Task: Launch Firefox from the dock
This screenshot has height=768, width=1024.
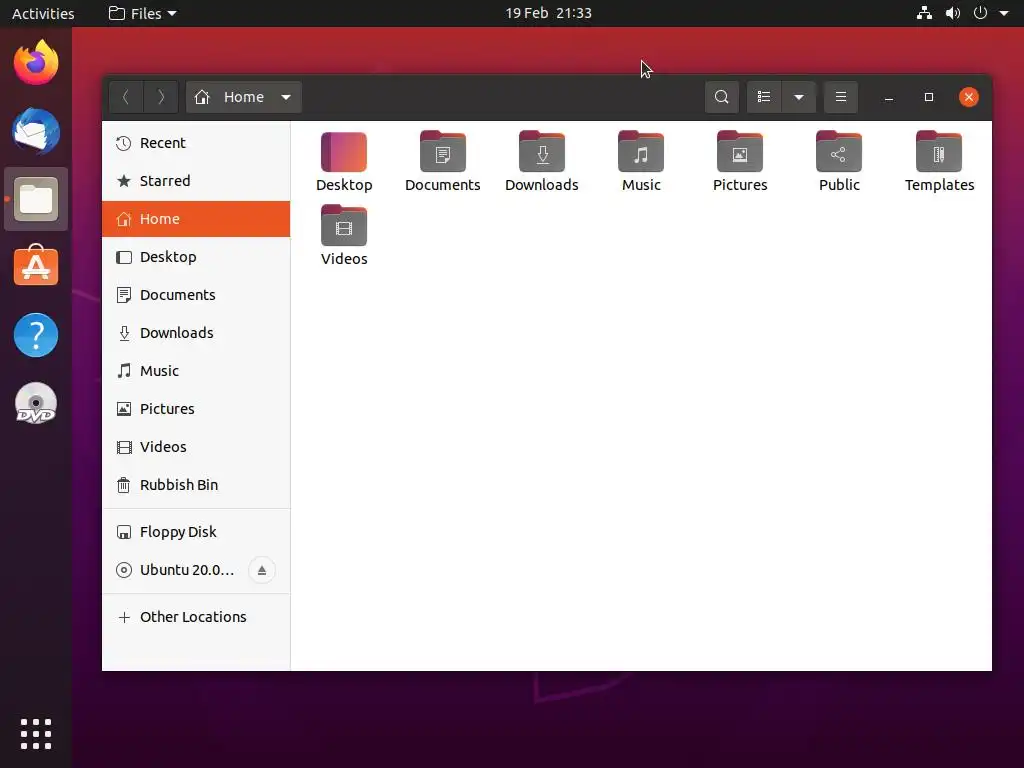Action: point(36,63)
